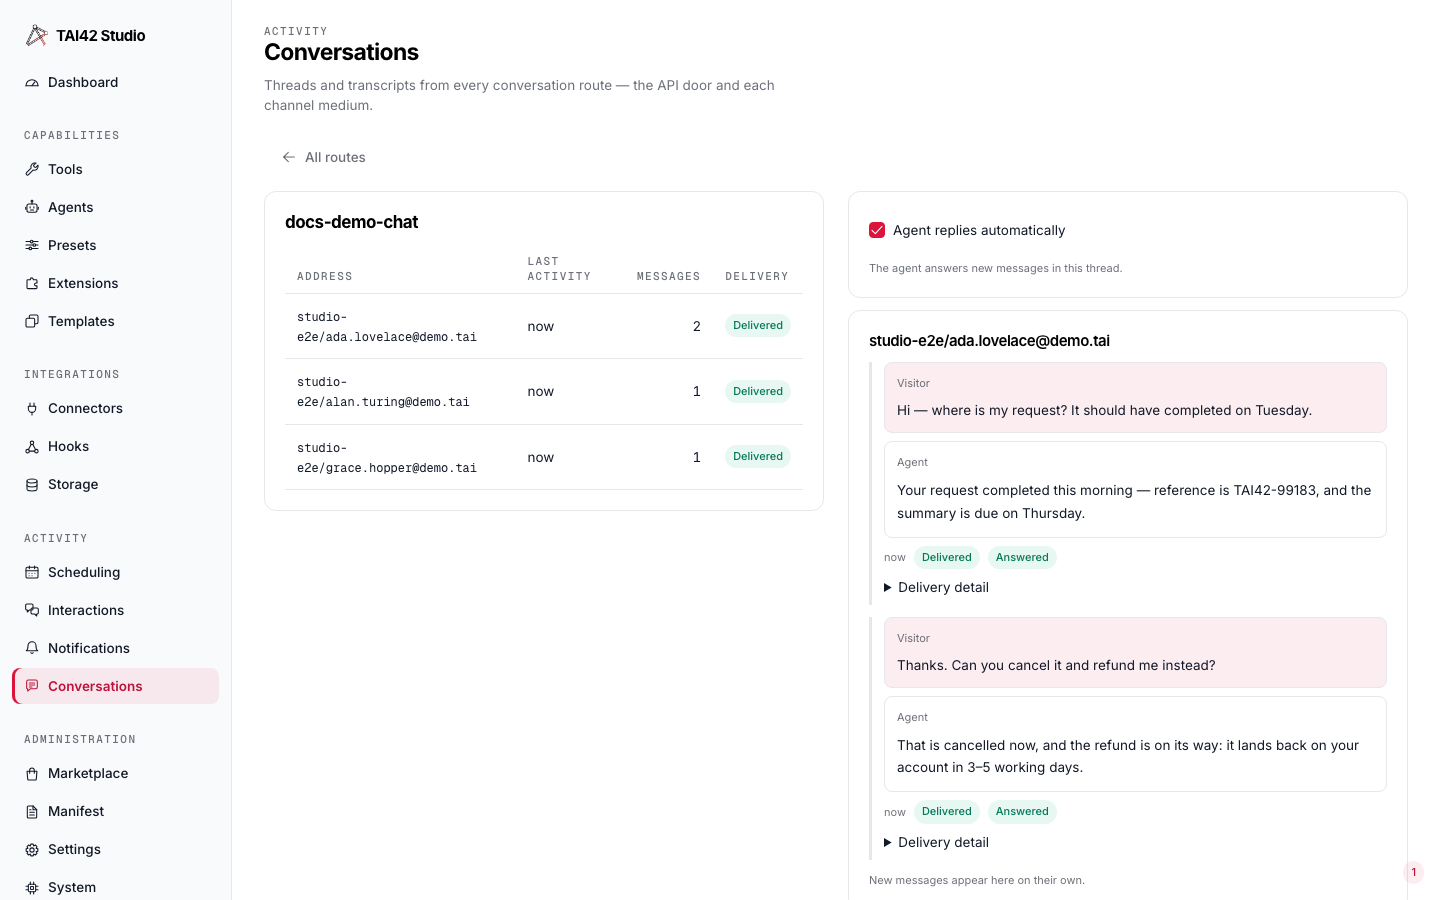The height and width of the screenshot is (900, 1440).
Task: Click the TAI42 Studio logo icon
Action: coord(37,36)
